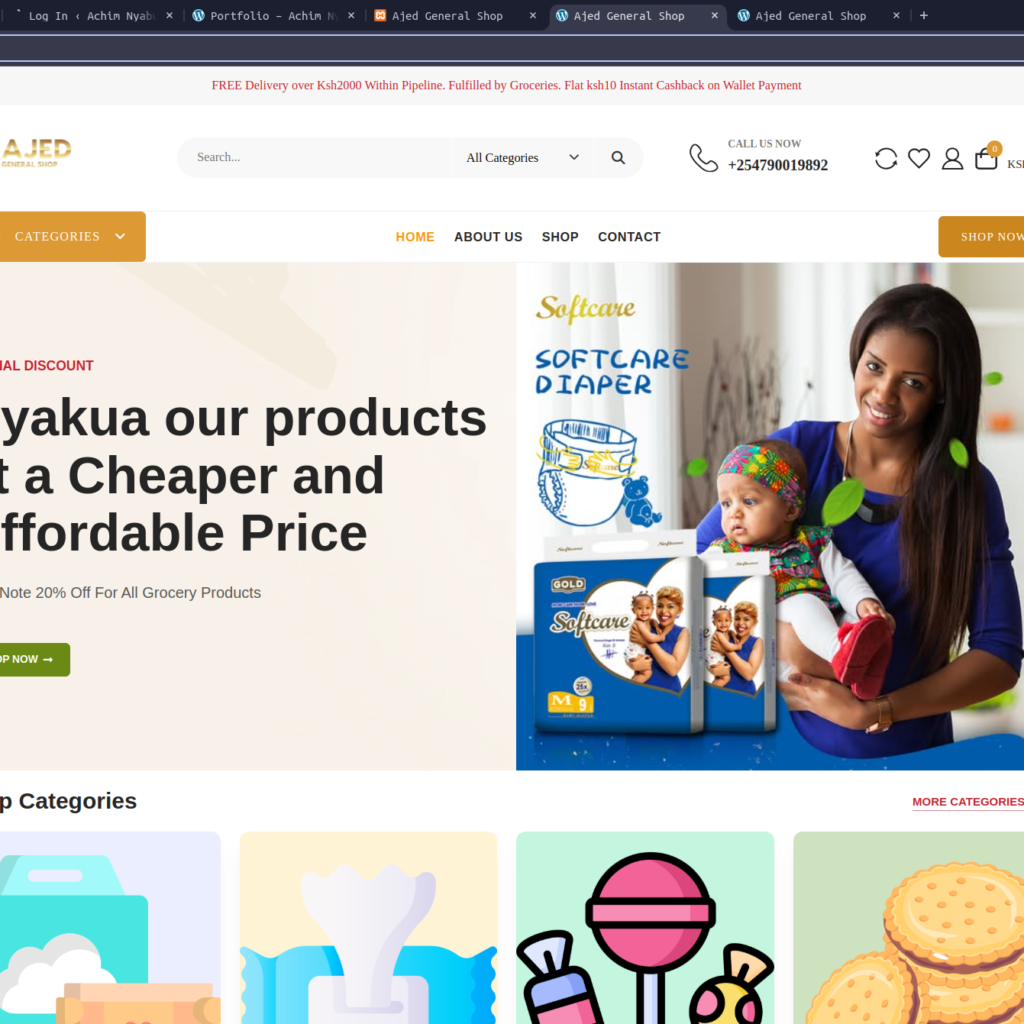Click the orange SHOP NOW button
Viewport: 1024px width, 1024px height.
(981, 236)
